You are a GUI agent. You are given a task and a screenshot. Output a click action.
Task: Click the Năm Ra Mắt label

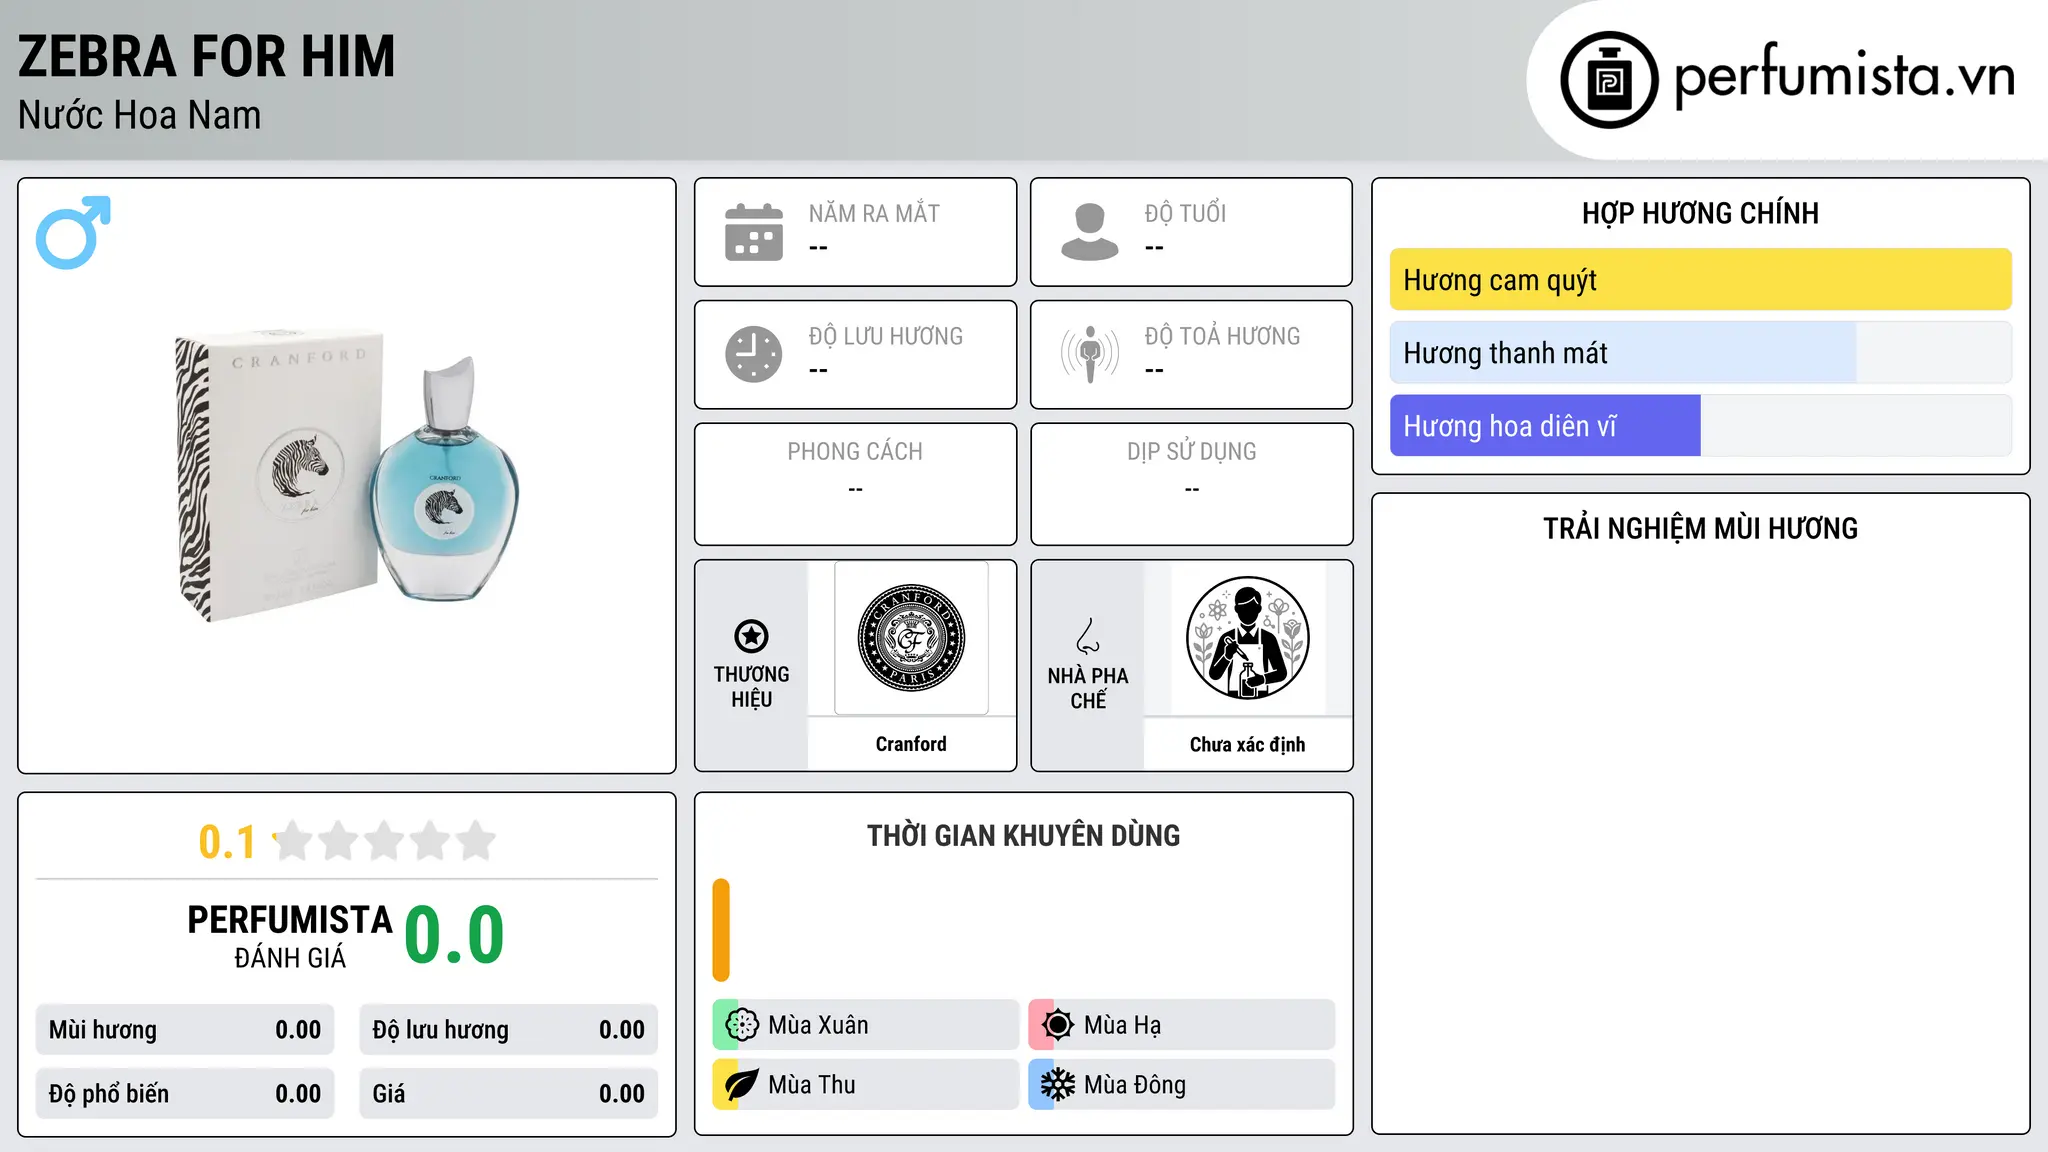click(x=874, y=213)
